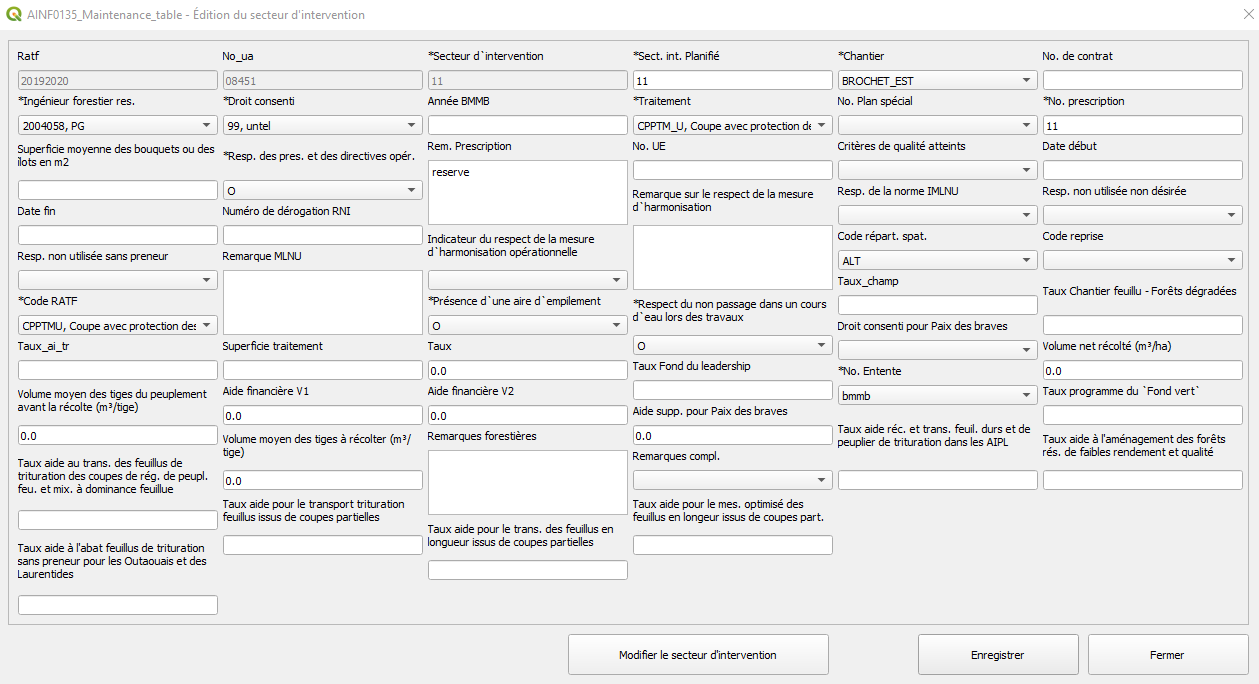Click the Superficie traitement field
The width and height of the screenshot is (1259, 684).
pyautogui.click(x=323, y=370)
